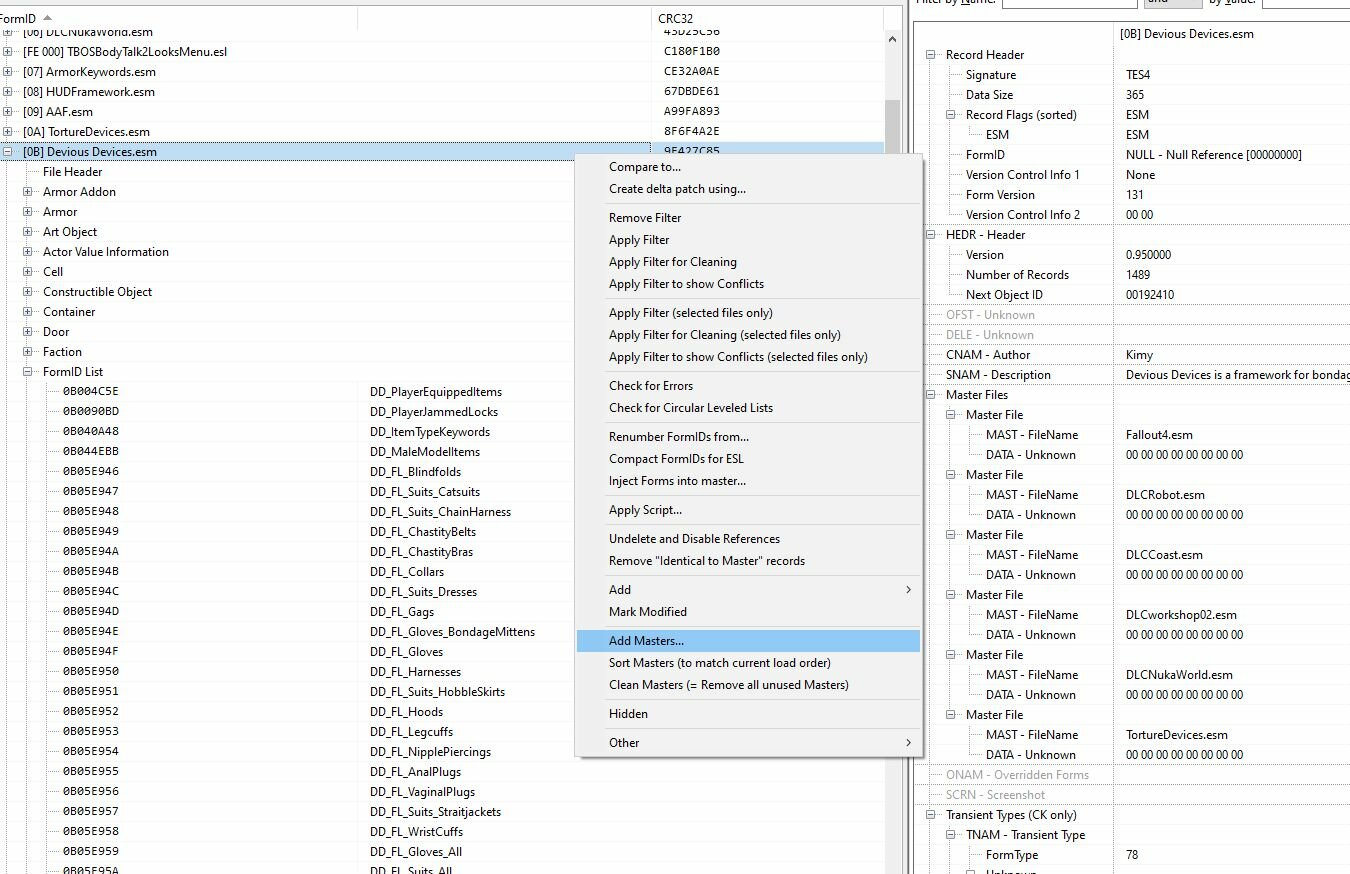Expand the Cell group
The image size is (1350, 874).
pos(28,272)
